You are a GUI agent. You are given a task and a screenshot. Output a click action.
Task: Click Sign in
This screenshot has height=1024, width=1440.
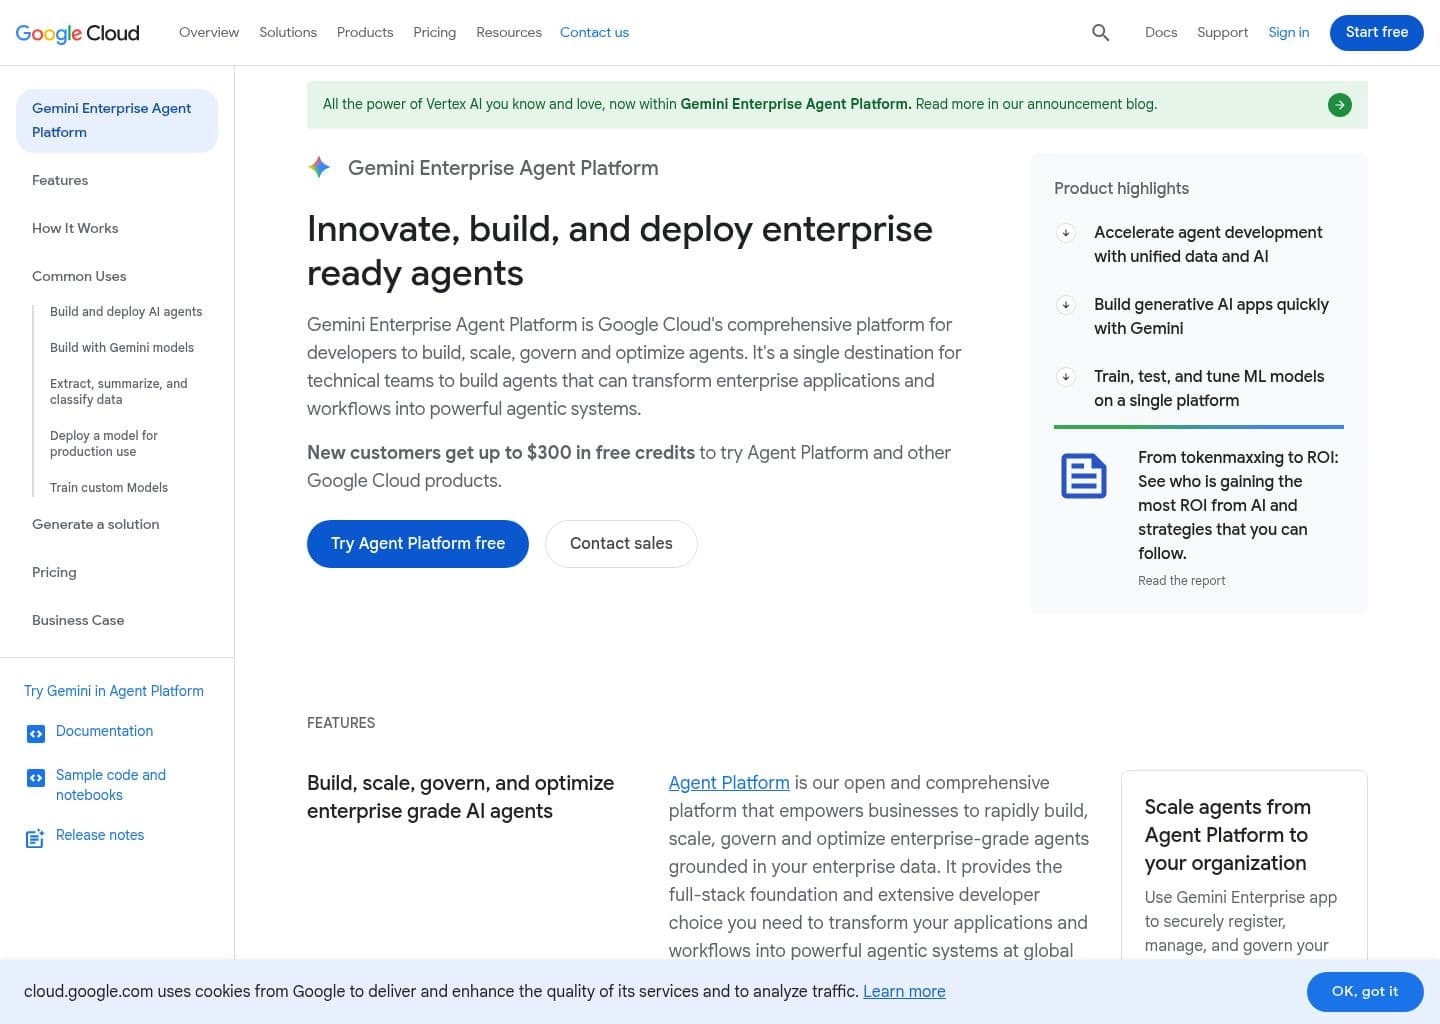pos(1289,33)
